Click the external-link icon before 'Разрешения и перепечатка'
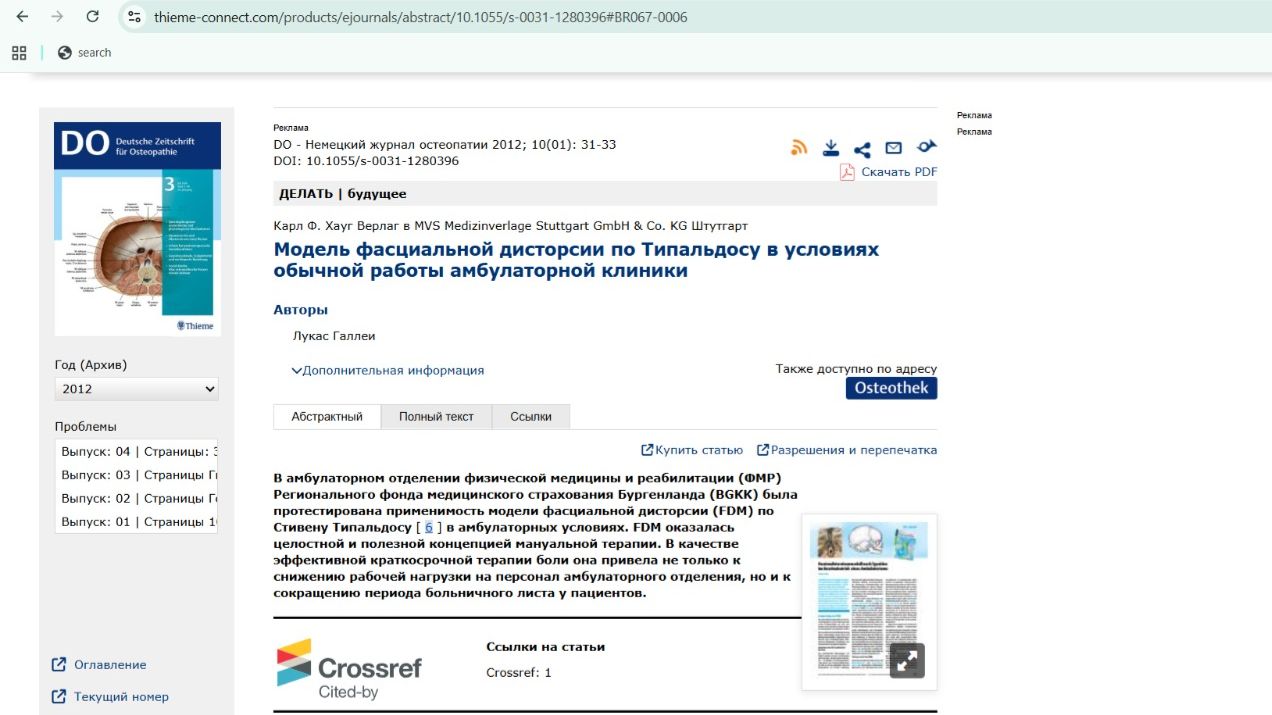 click(763, 450)
